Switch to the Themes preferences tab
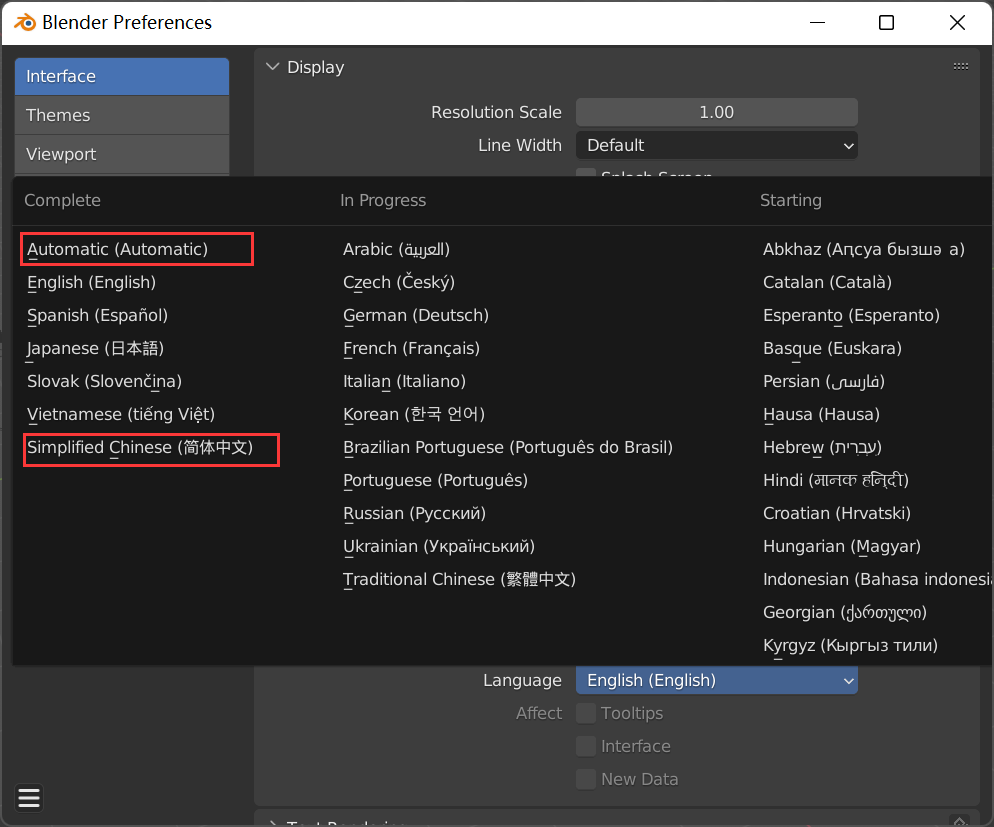This screenshot has height=827, width=994. (121, 115)
